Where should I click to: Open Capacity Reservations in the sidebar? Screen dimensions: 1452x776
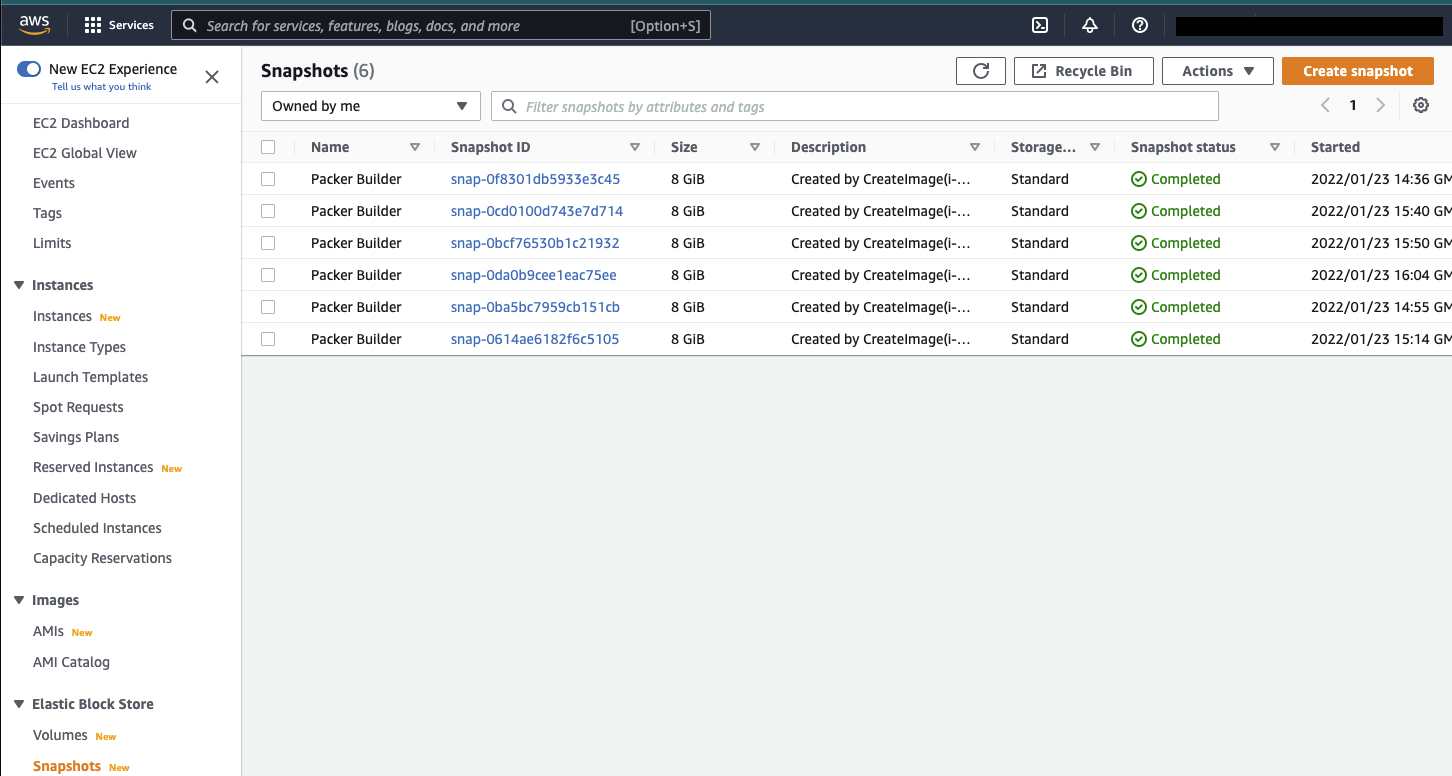pyautogui.click(x=102, y=558)
